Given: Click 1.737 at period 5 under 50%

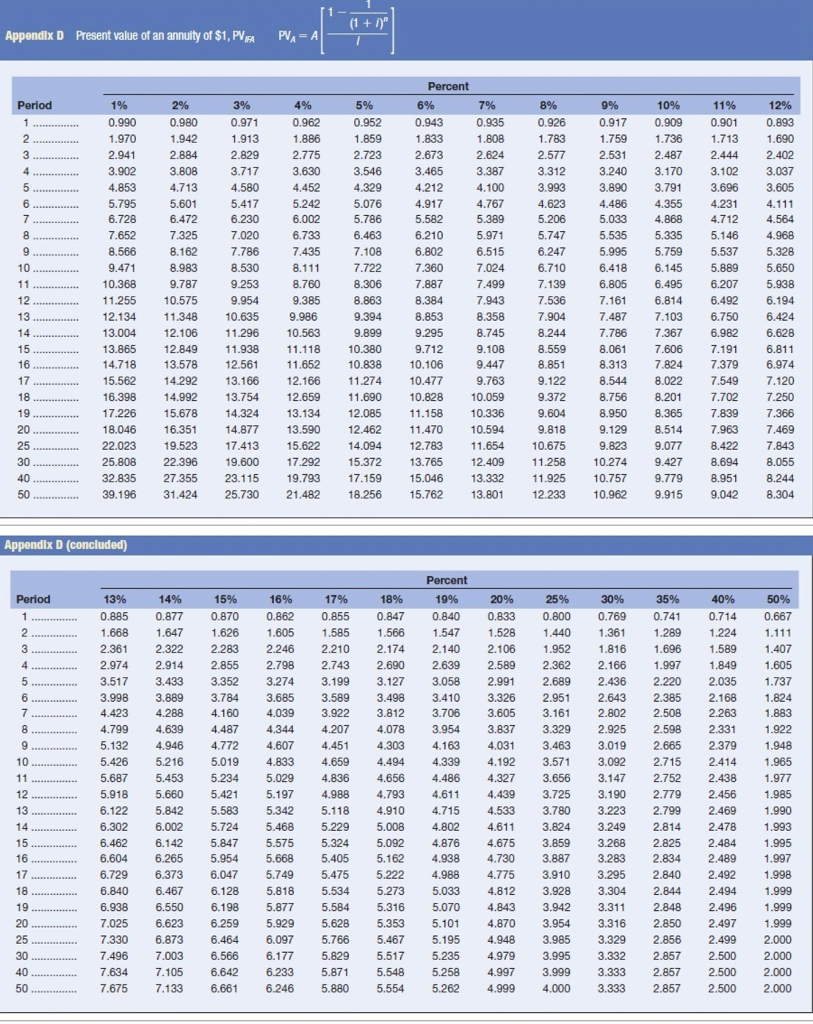Looking at the screenshot, I should coord(778,681).
